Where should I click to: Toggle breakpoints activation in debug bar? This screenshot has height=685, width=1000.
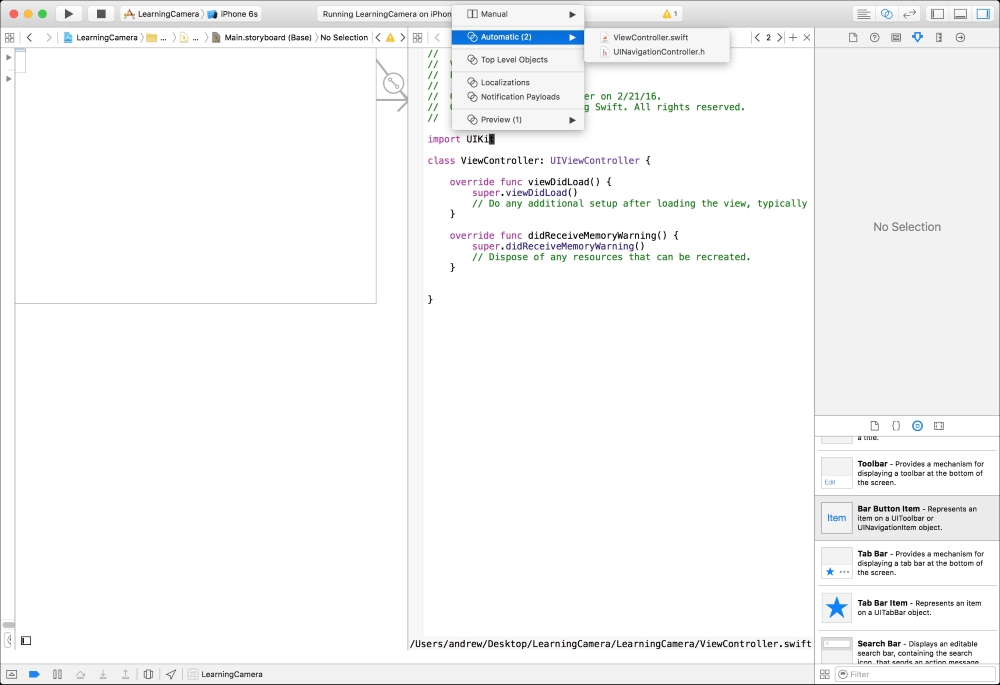click(x=34, y=675)
